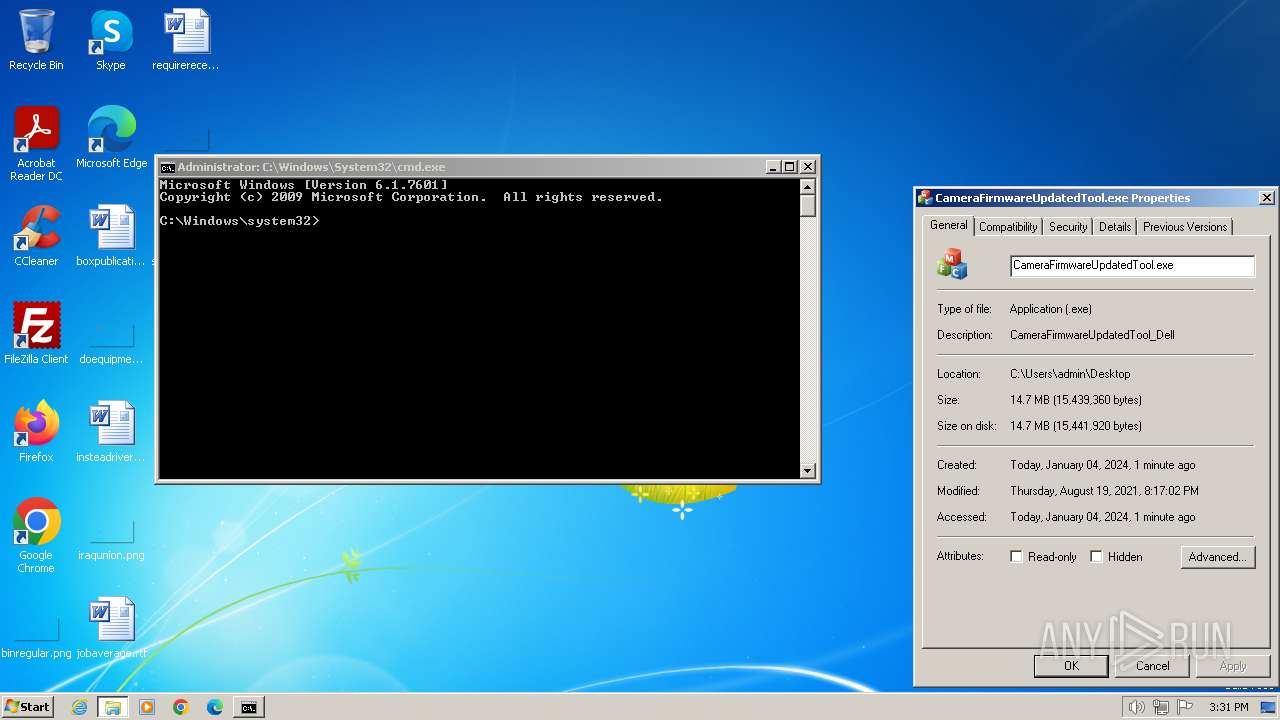This screenshot has width=1280, height=720.
Task: Click the cmd scrollbar up arrow
Action: [x=808, y=187]
